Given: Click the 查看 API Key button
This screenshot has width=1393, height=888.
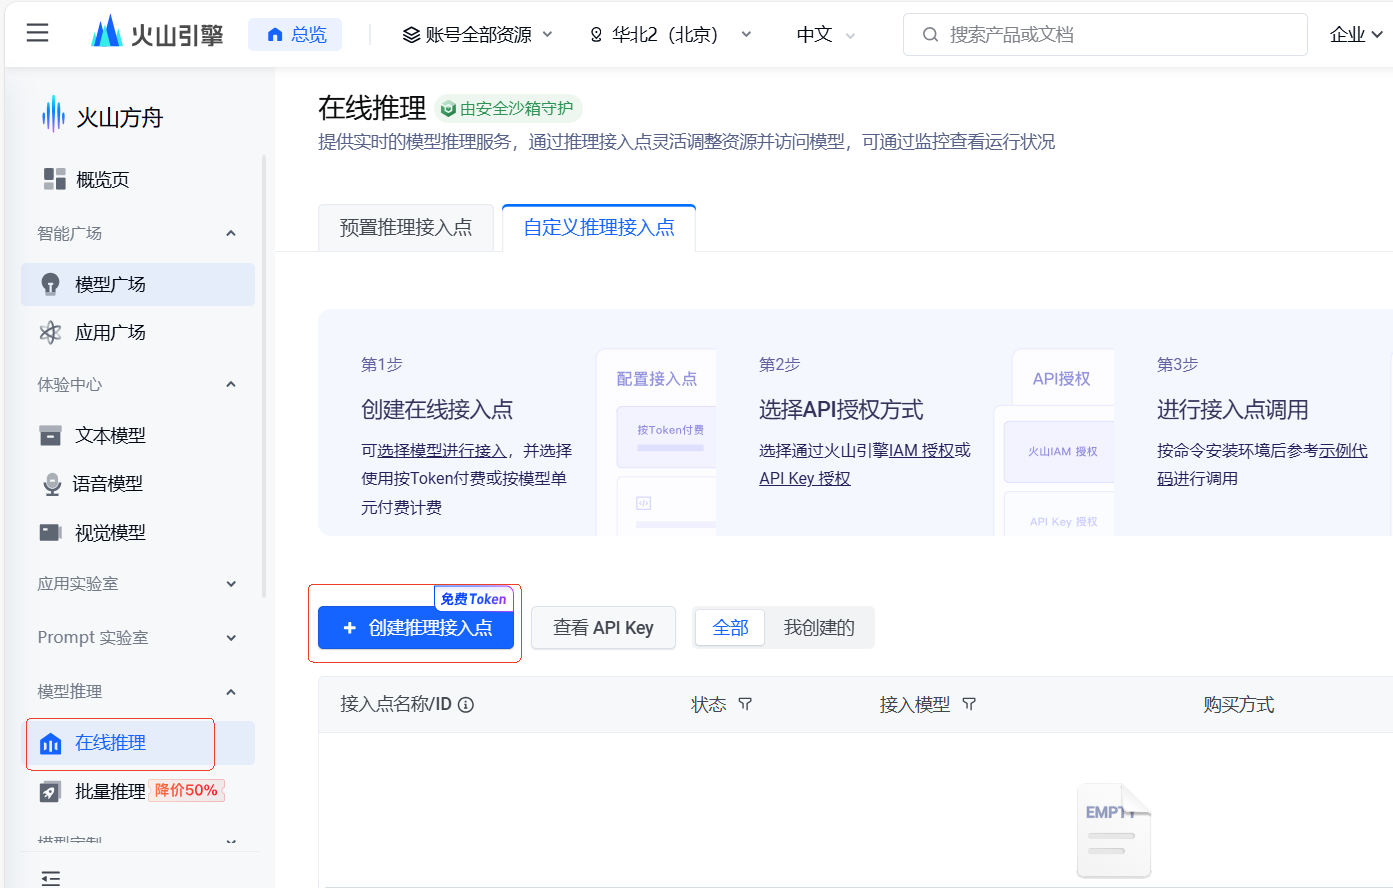Looking at the screenshot, I should pos(603,628).
